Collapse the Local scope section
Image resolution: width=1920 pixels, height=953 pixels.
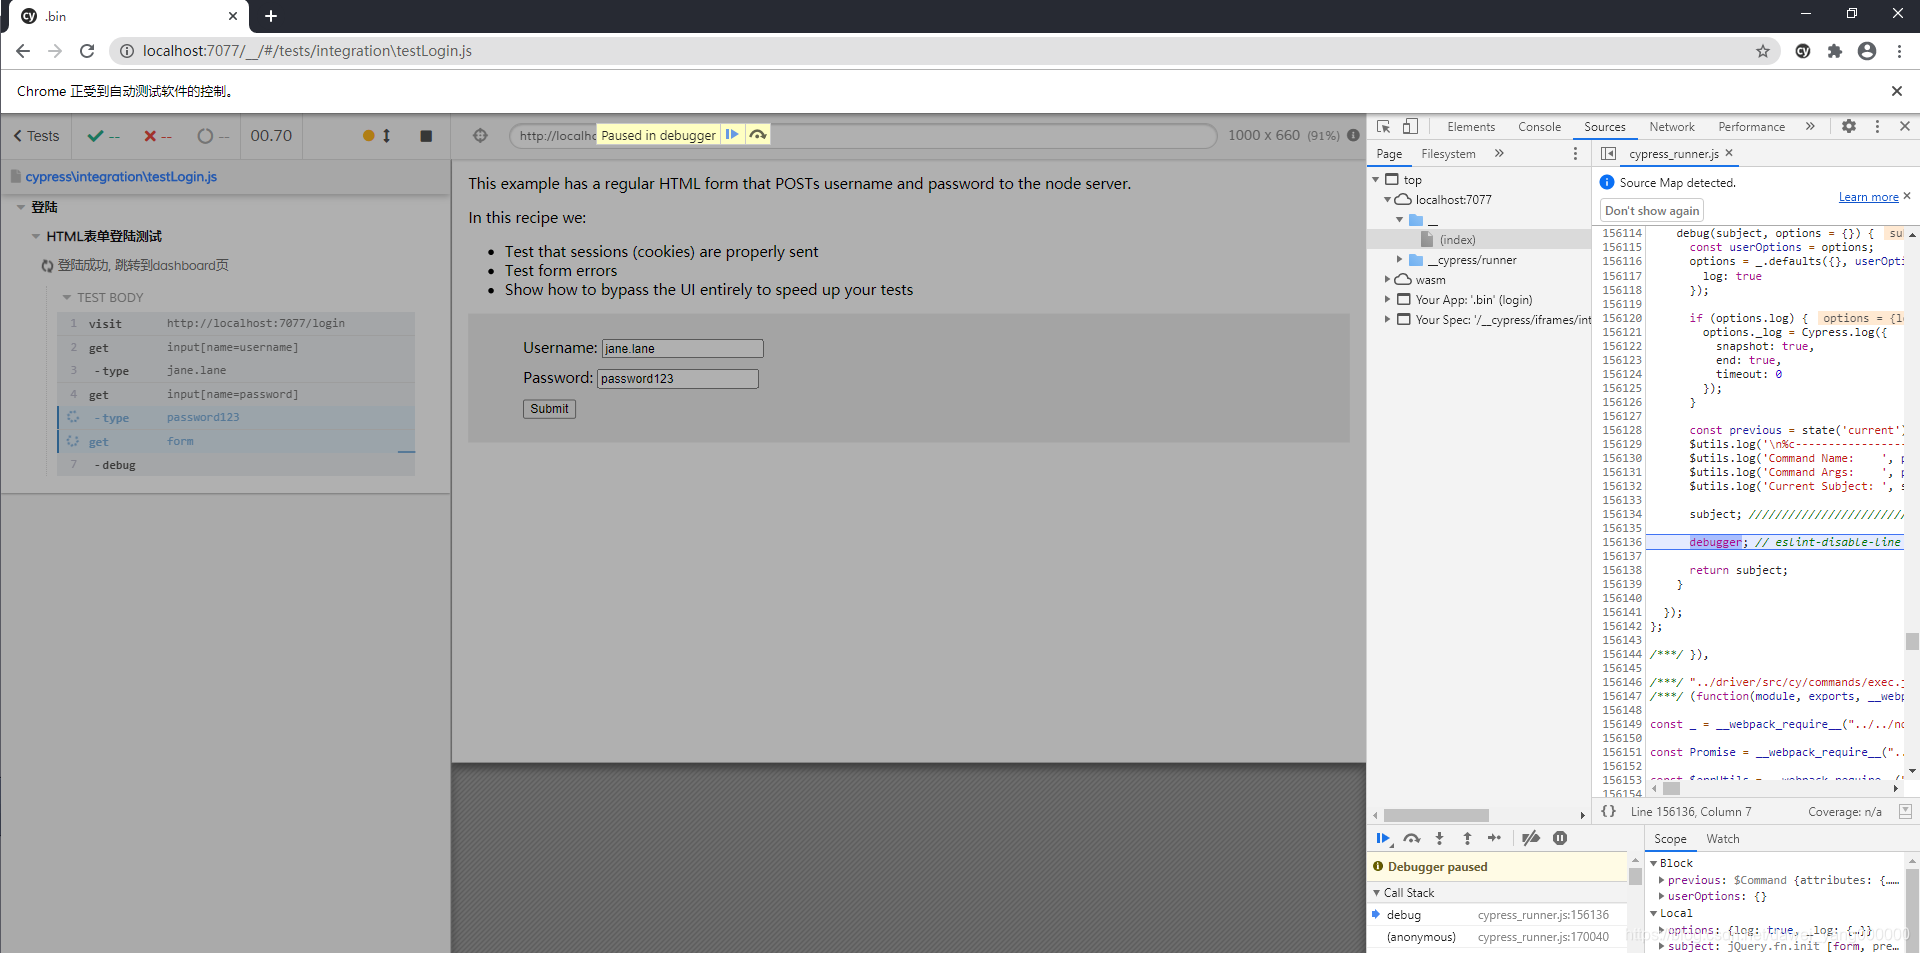[x=1654, y=913]
